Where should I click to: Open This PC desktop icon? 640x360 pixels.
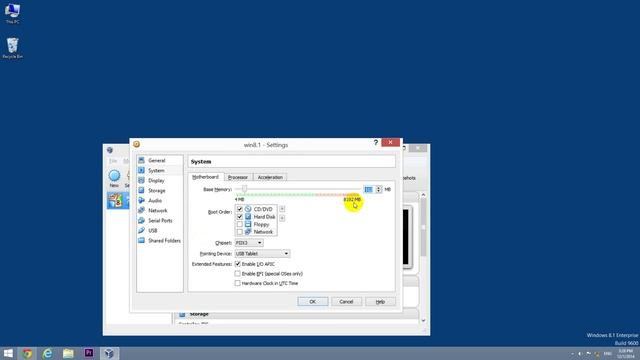click(12, 13)
